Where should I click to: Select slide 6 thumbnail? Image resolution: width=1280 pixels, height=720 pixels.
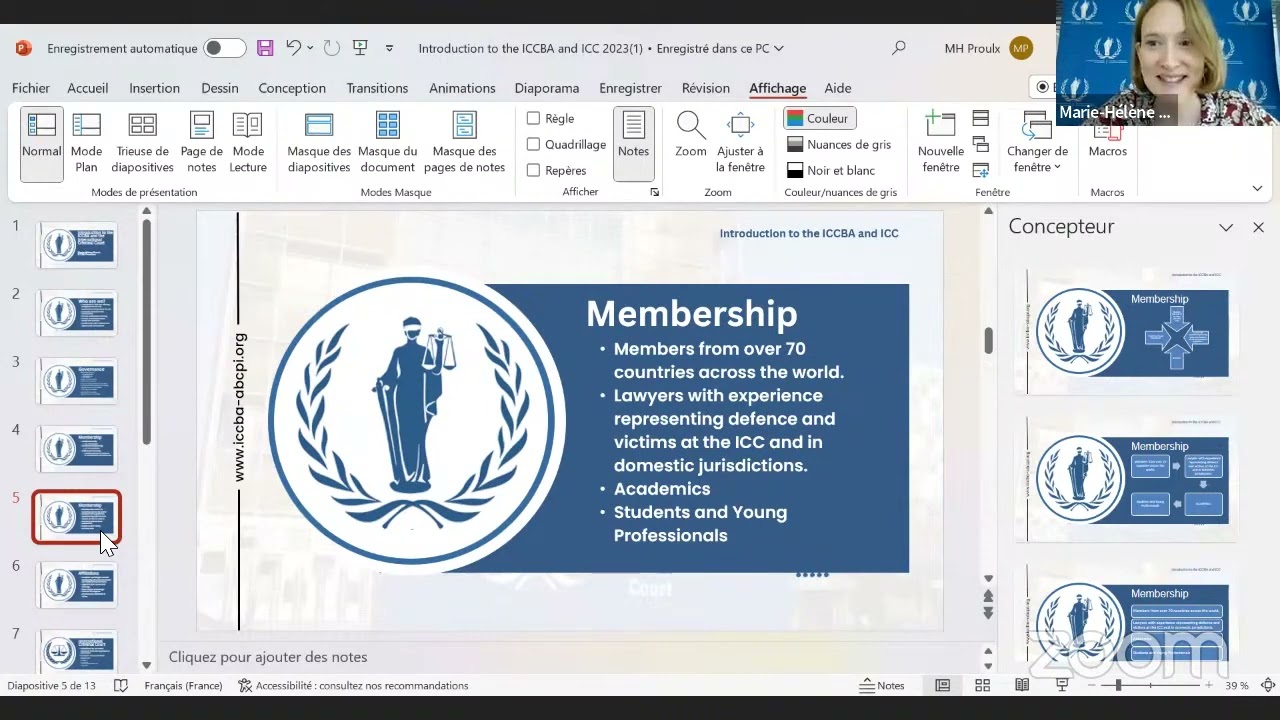coord(77,585)
